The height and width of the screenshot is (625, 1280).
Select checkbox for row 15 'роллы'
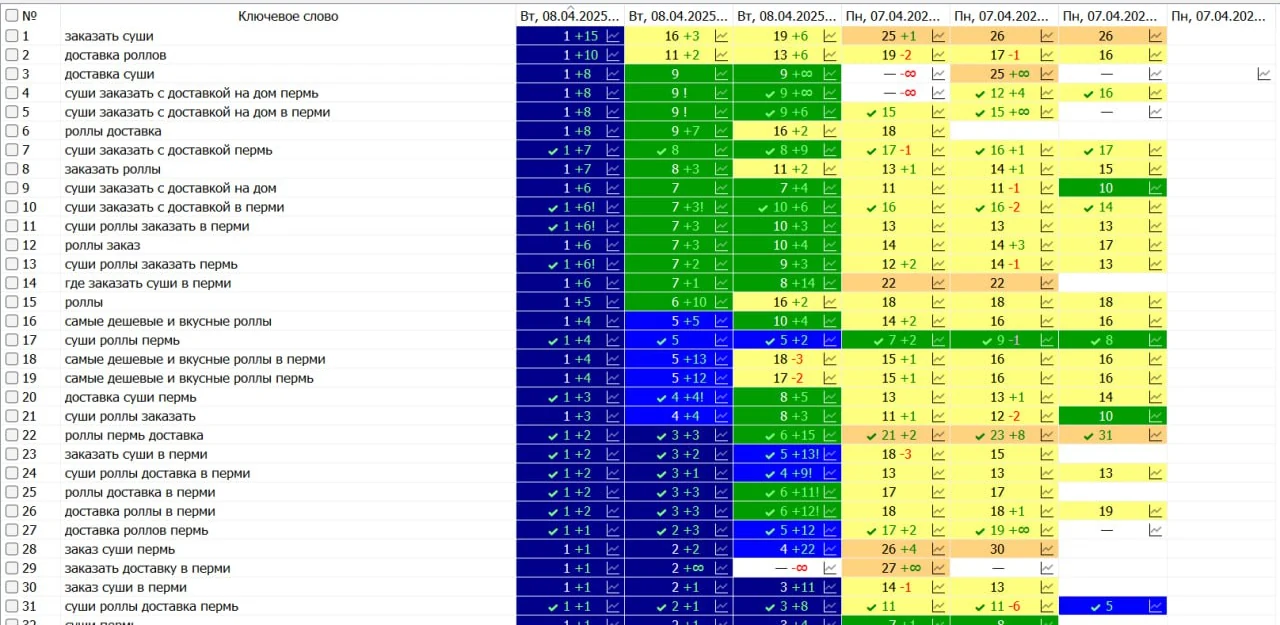tap(12, 302)
